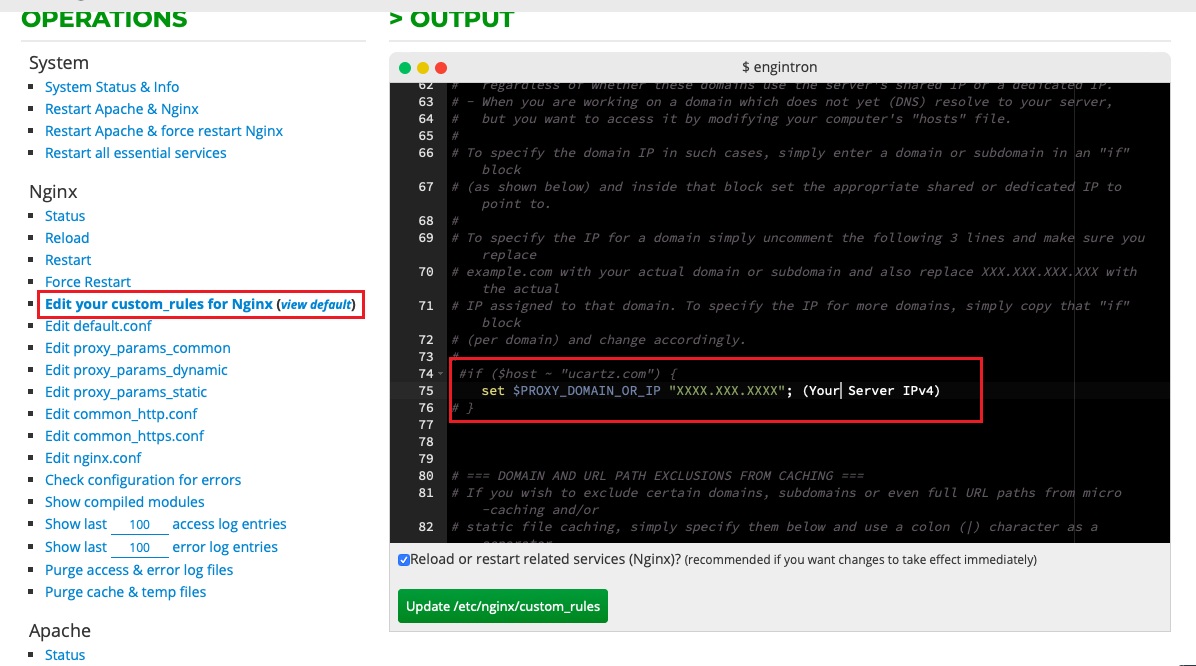The height and width of the screenshot is (666, 1196).
Task: Open Edit common_http.conf link
Action: [121, 414]
